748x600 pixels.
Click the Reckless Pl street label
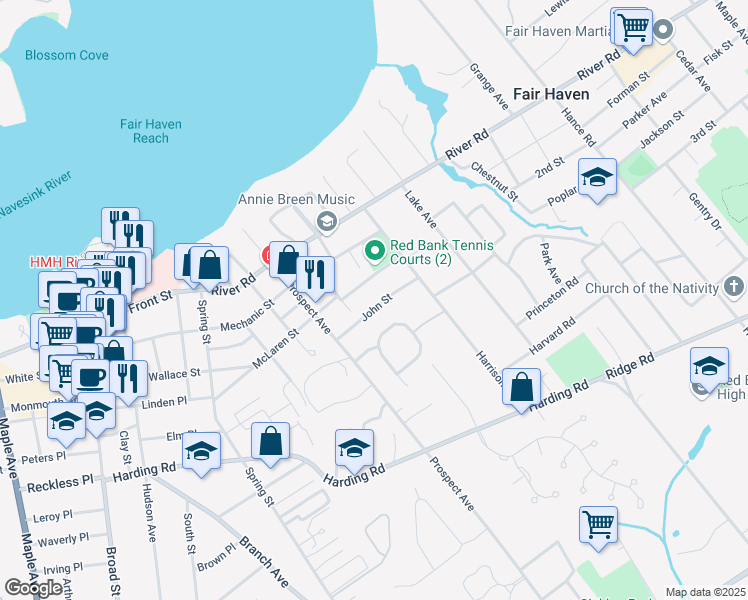click(60, 484)
